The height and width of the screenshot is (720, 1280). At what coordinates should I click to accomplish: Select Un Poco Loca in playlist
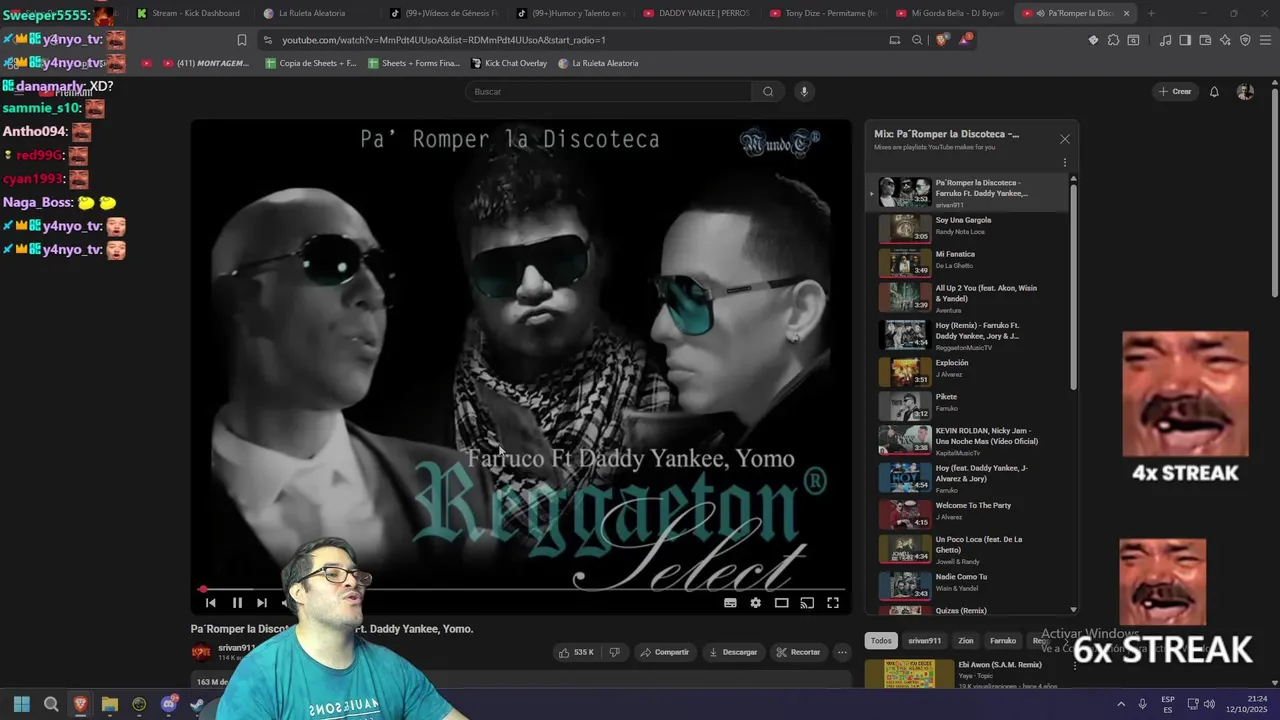[967, 548]
